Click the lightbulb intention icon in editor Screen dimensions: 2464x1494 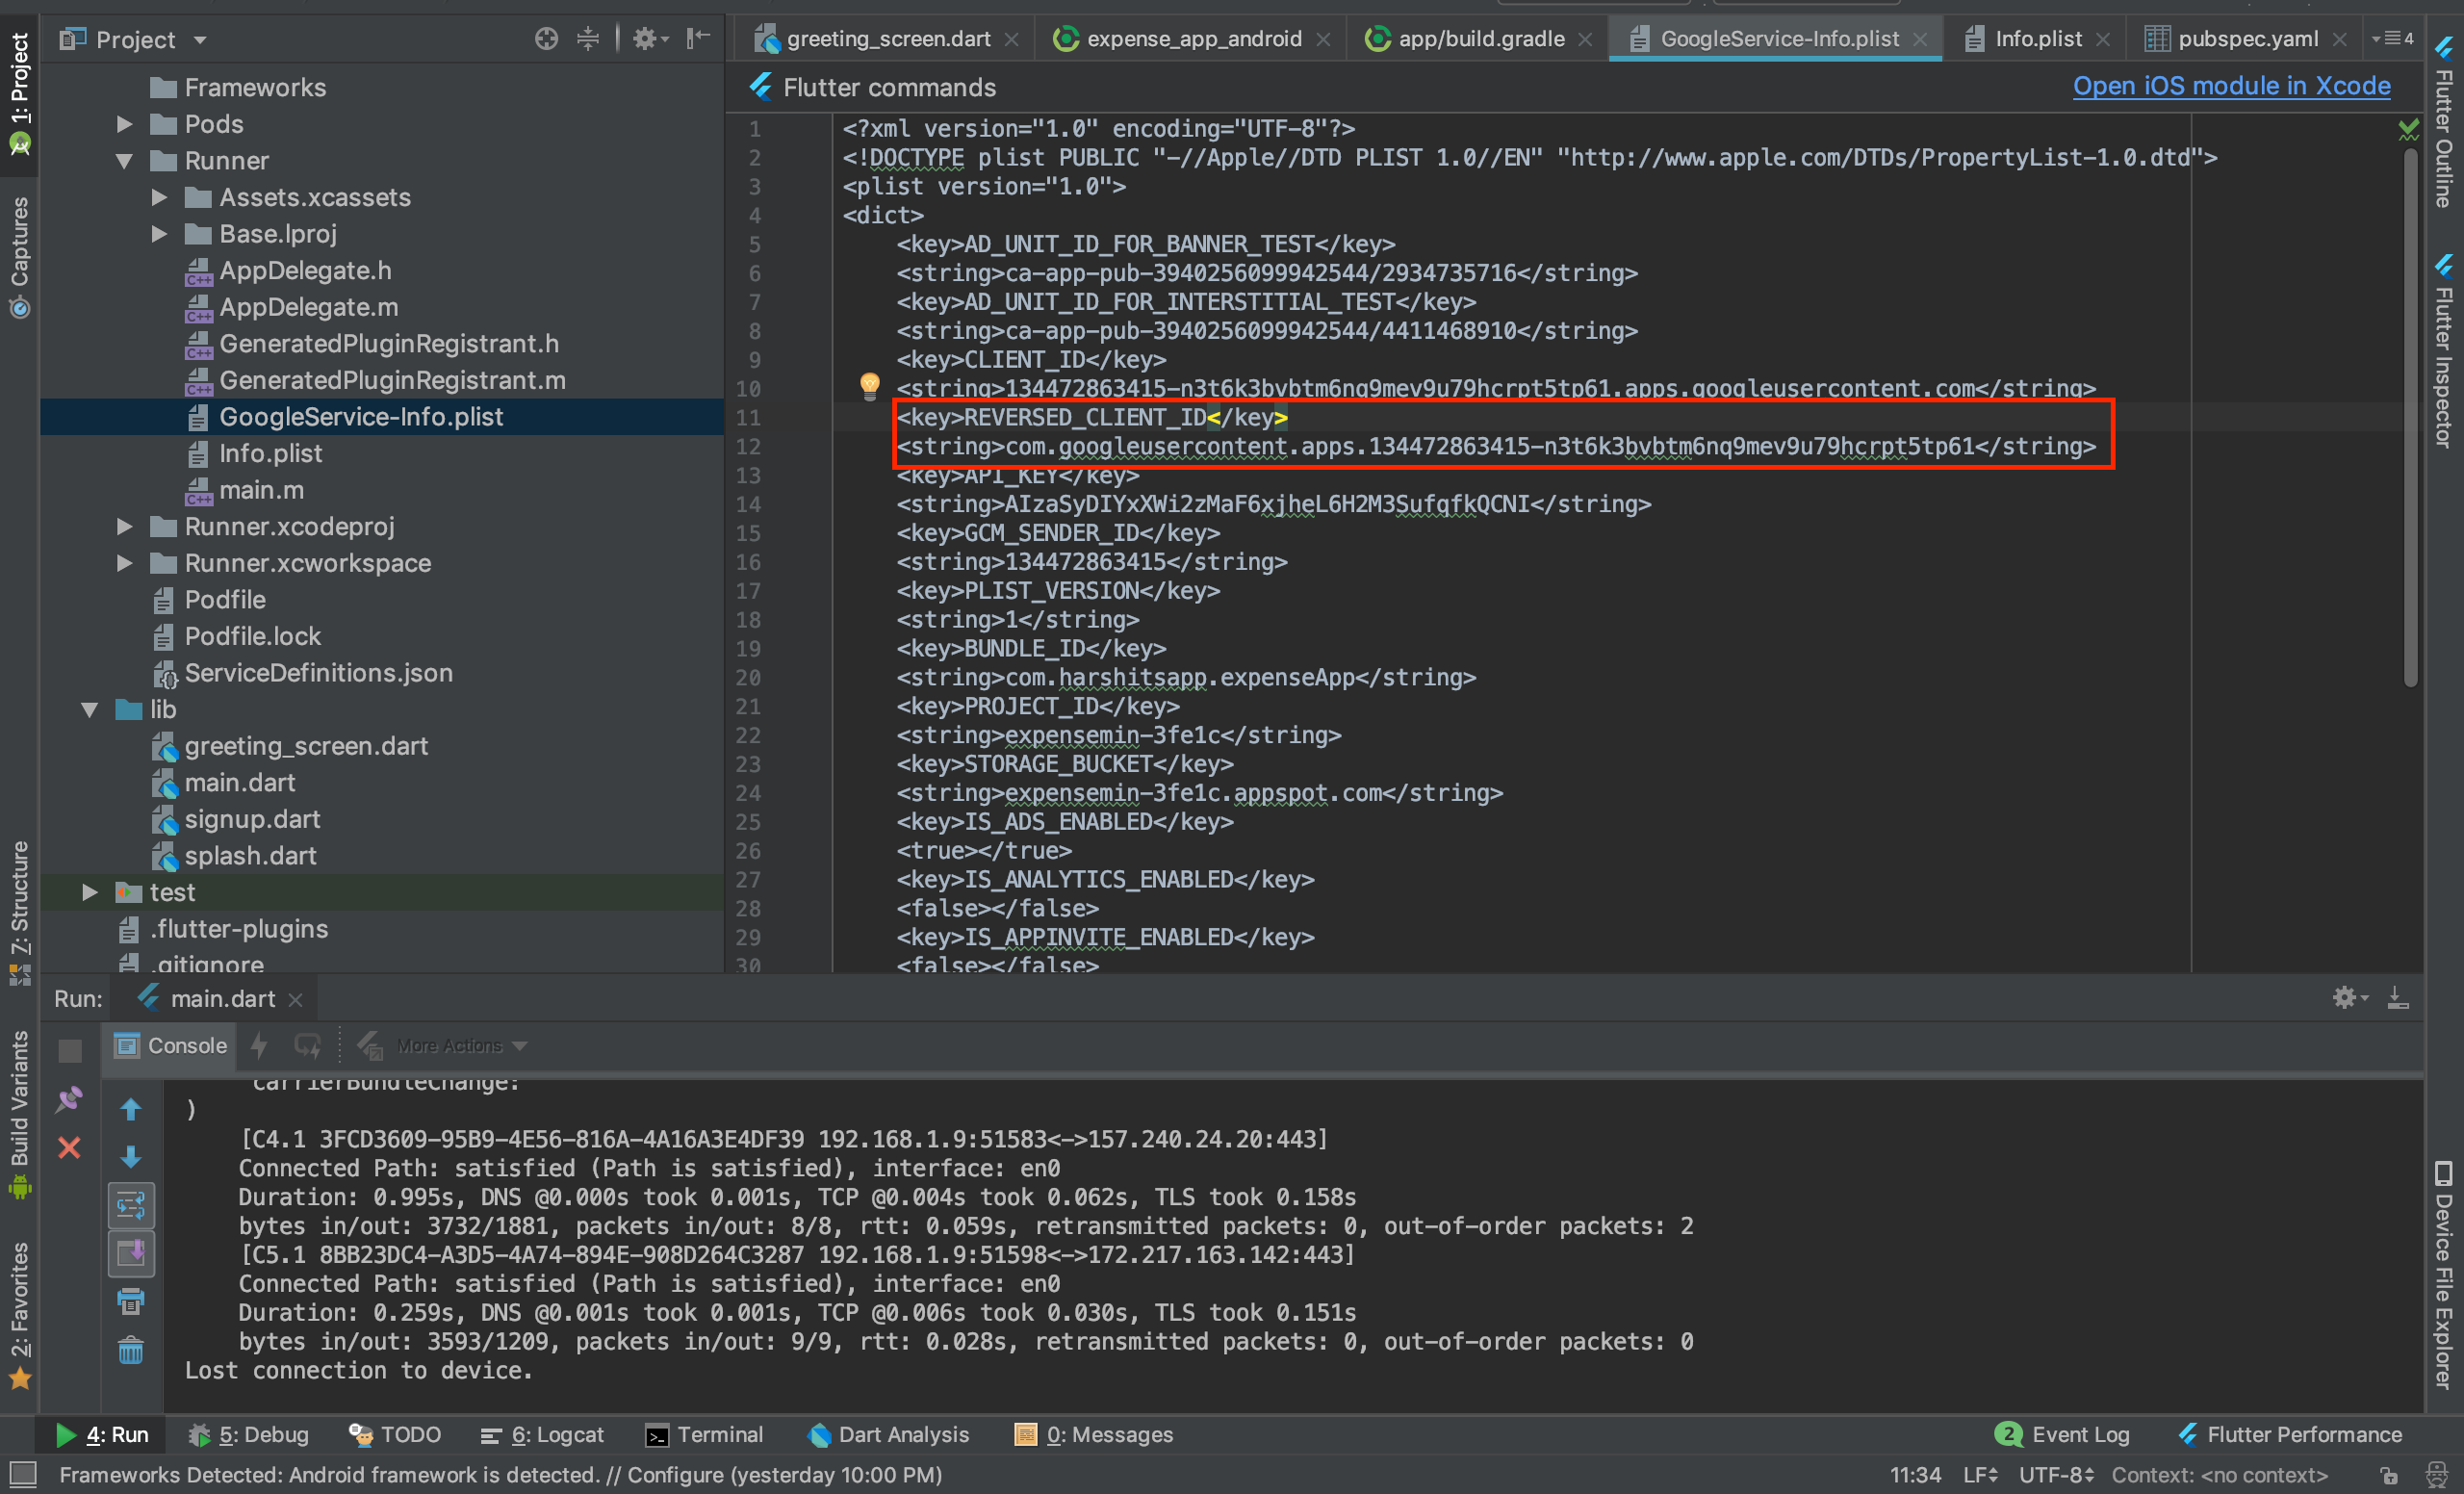tap(869, 385)
